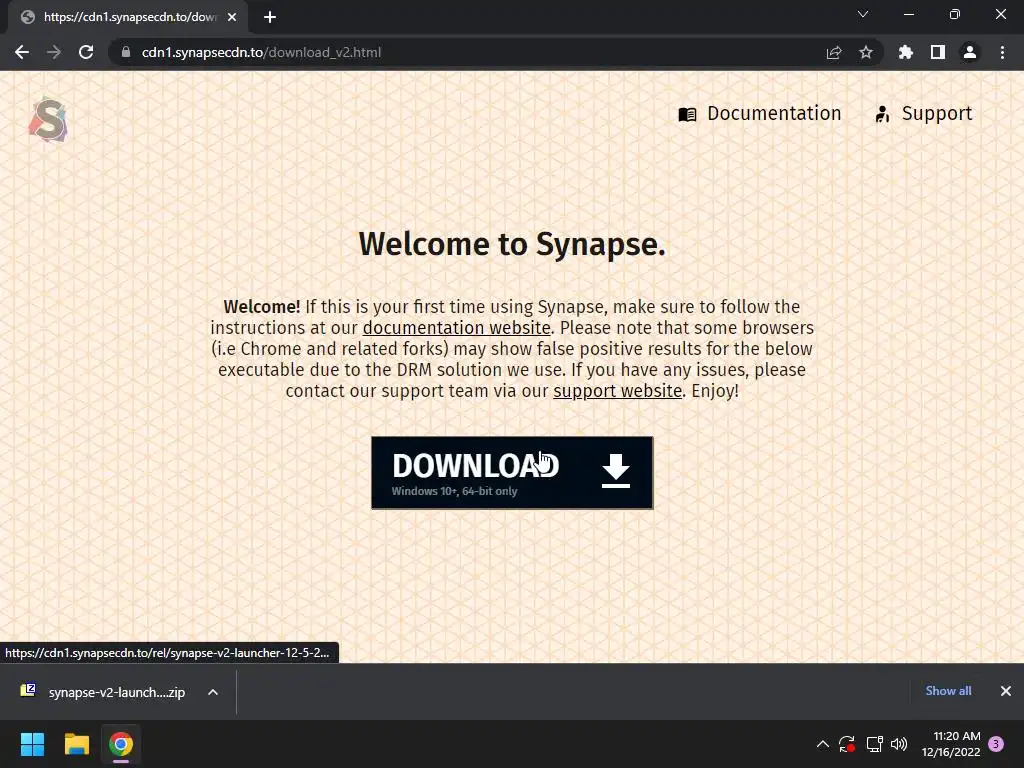Click 'Windows 10+, 64-bit only' text
Image resolution: width=1024 pixels, height=768 pixels.
point(455,491)
